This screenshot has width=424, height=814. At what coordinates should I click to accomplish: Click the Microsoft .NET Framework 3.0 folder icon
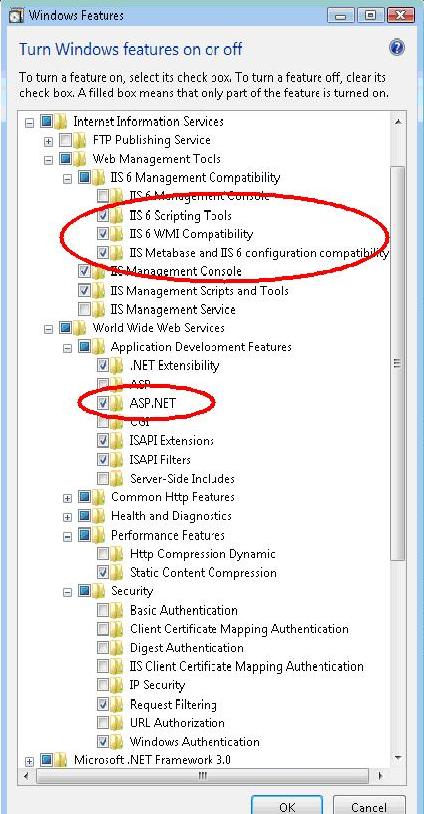pyautogui.click(x=61, y=760)
